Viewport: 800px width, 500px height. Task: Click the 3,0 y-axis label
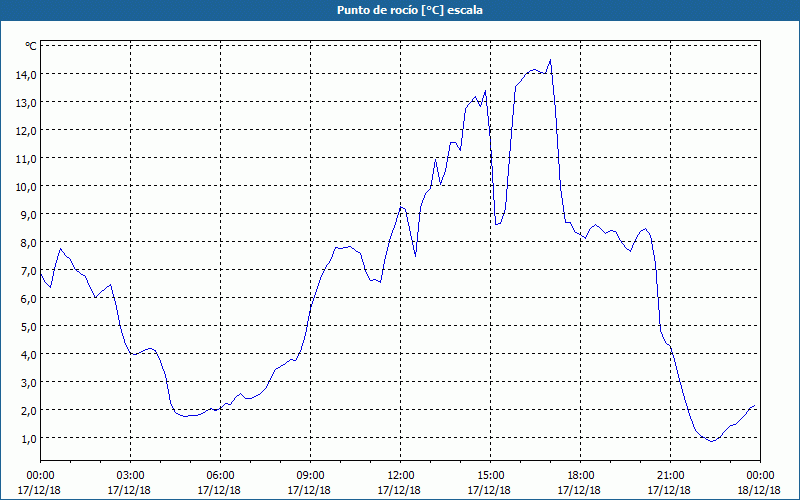coord(28,382)
